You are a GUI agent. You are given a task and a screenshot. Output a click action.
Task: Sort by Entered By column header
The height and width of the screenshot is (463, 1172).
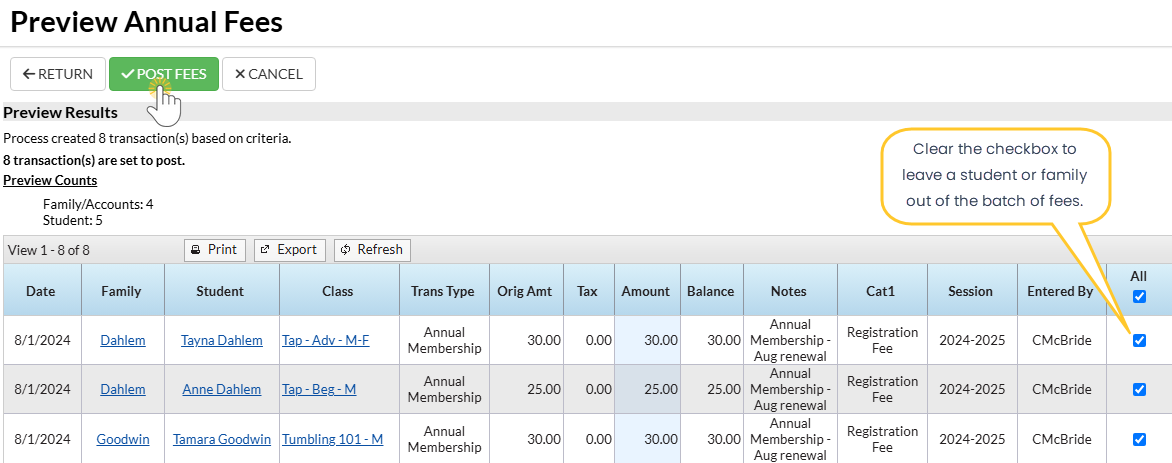(x=1061, y=291)
